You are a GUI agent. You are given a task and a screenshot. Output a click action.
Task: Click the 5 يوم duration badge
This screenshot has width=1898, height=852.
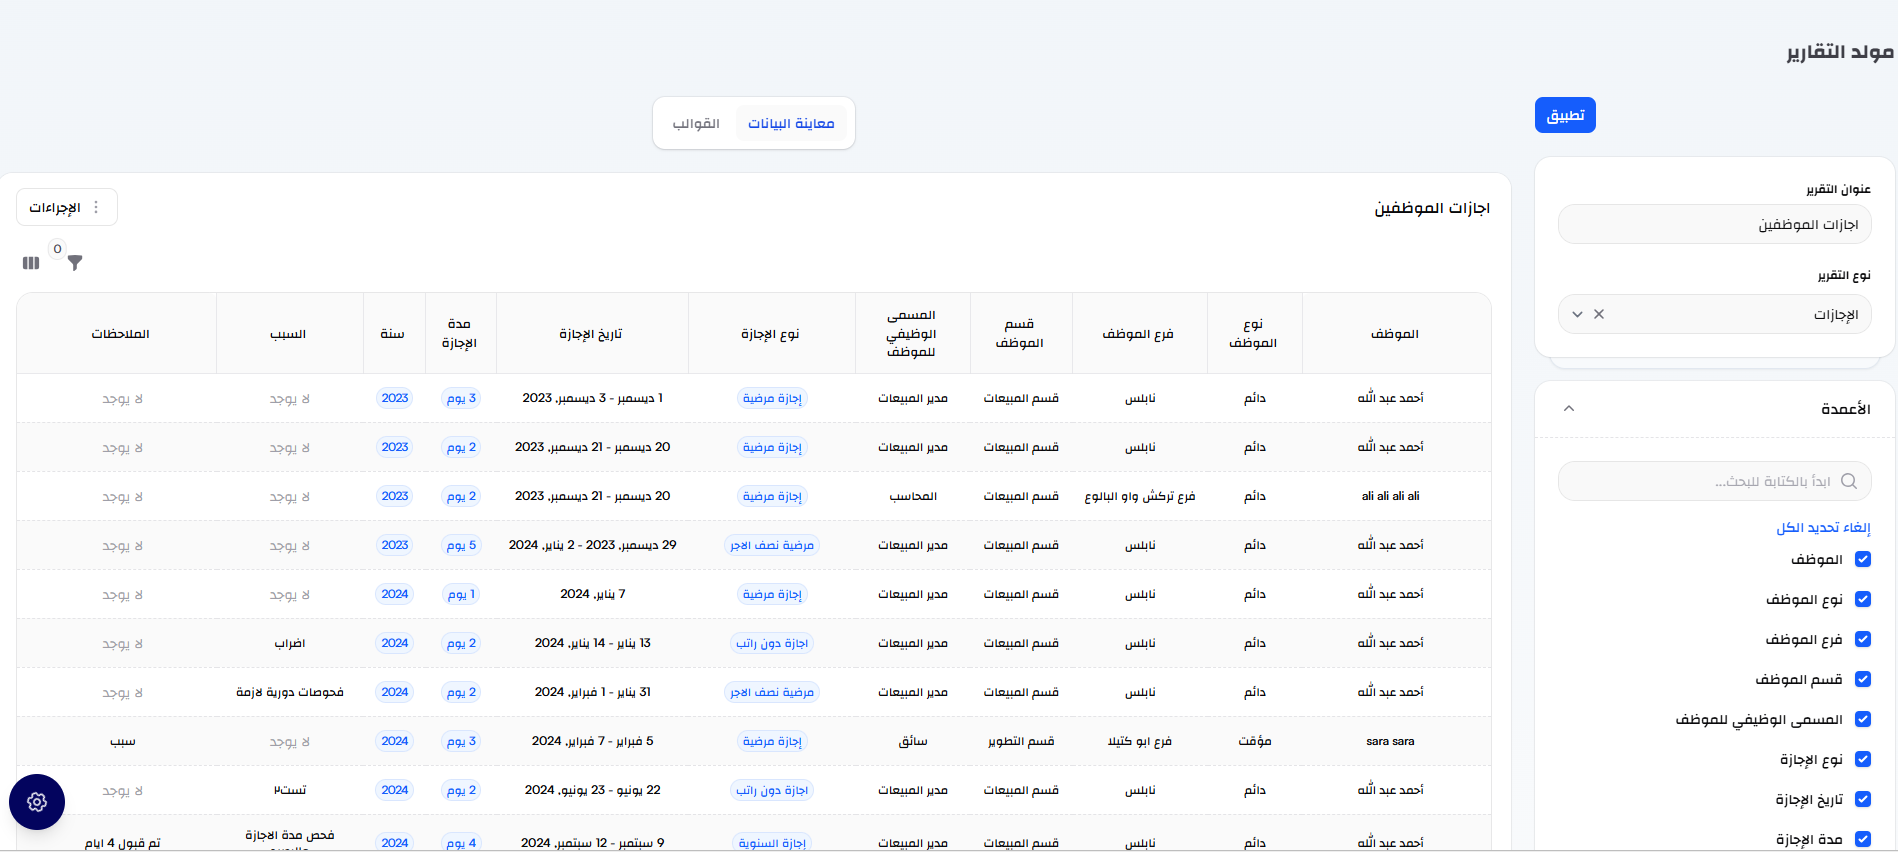(x=461, y=545)
